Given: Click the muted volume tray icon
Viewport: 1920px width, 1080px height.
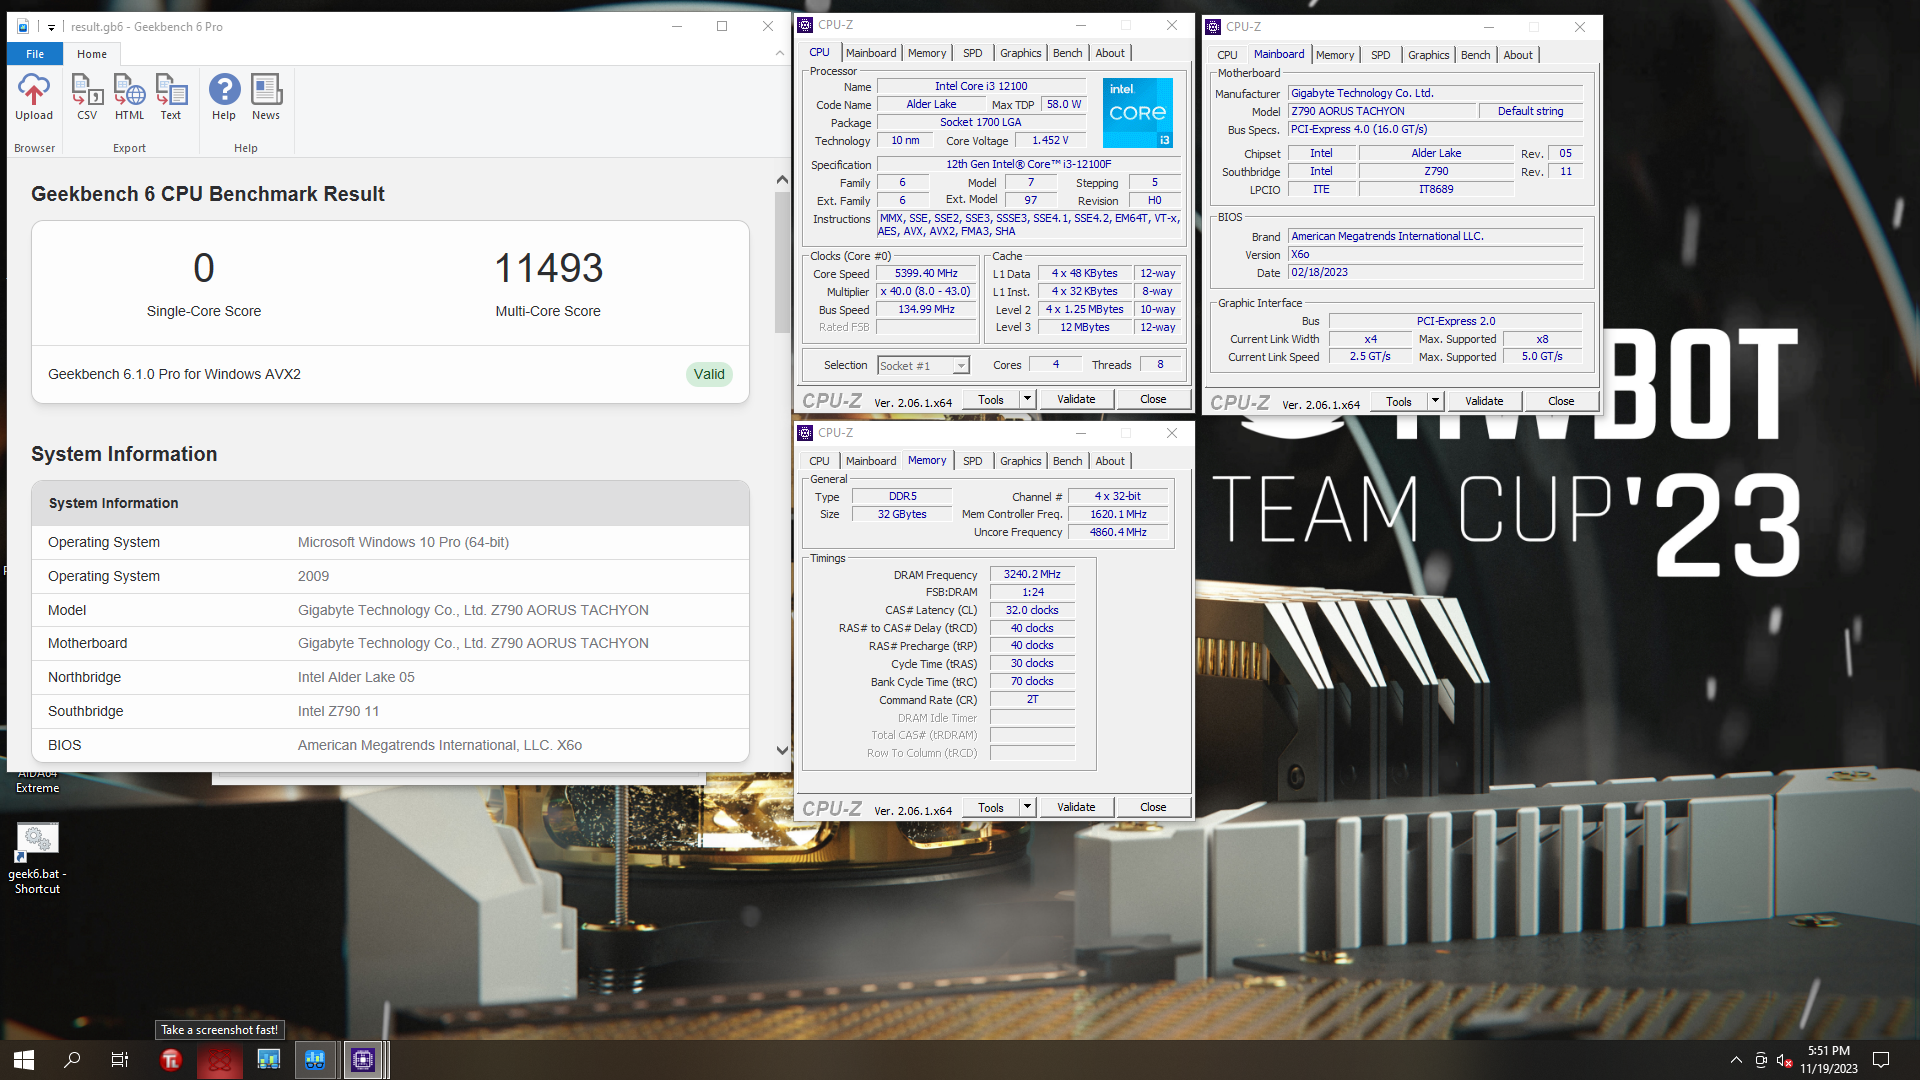Looking at the screenshot, I should pyautogui.click(x=1785, y=1060).
